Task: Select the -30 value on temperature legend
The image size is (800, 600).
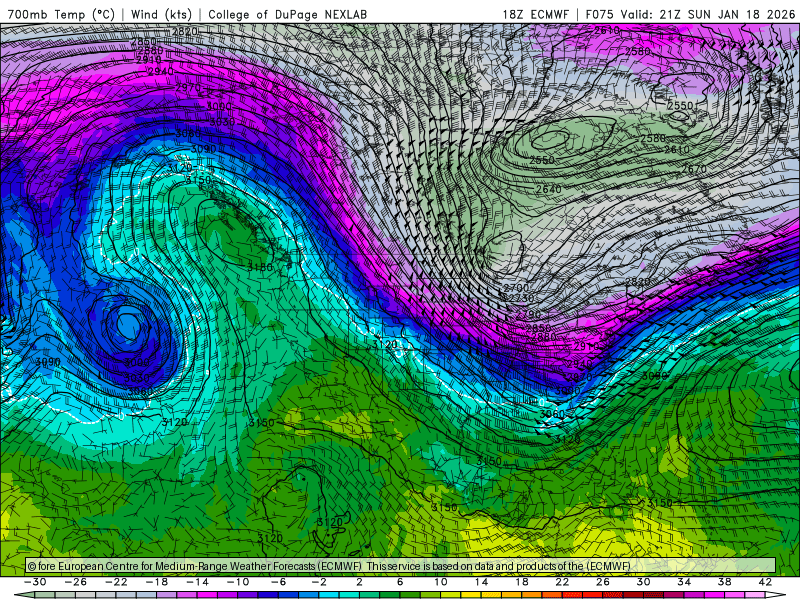Action: tap(35, 582)
